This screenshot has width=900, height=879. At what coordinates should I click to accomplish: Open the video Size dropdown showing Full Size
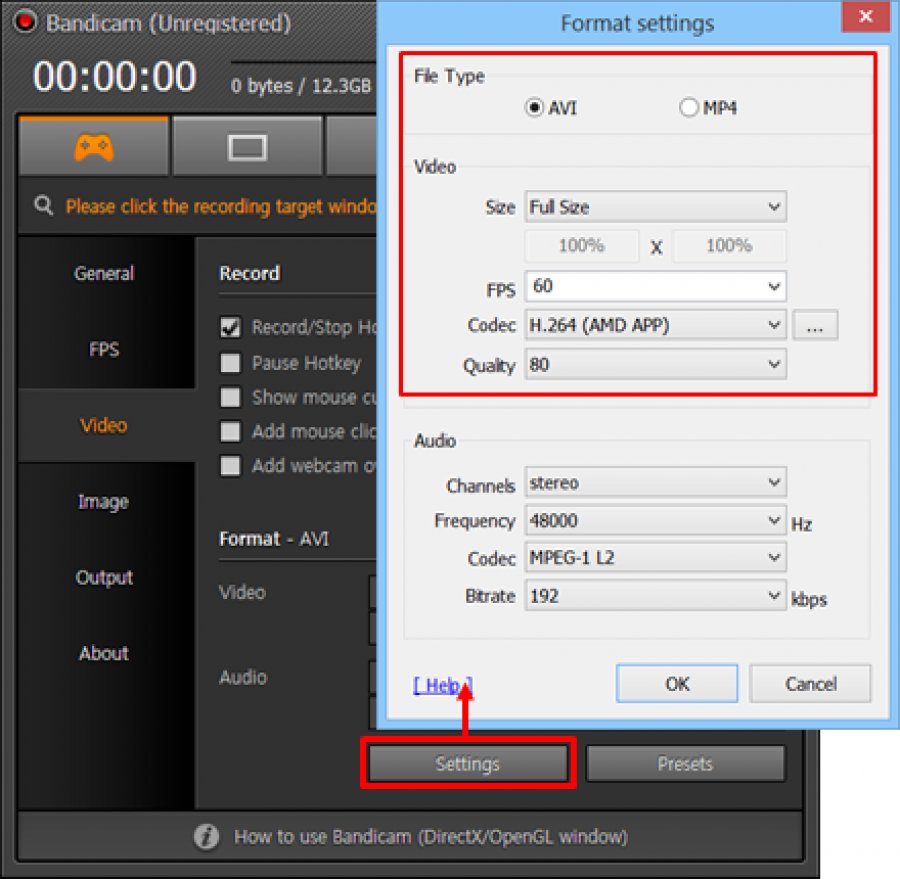tap(656, 207)
